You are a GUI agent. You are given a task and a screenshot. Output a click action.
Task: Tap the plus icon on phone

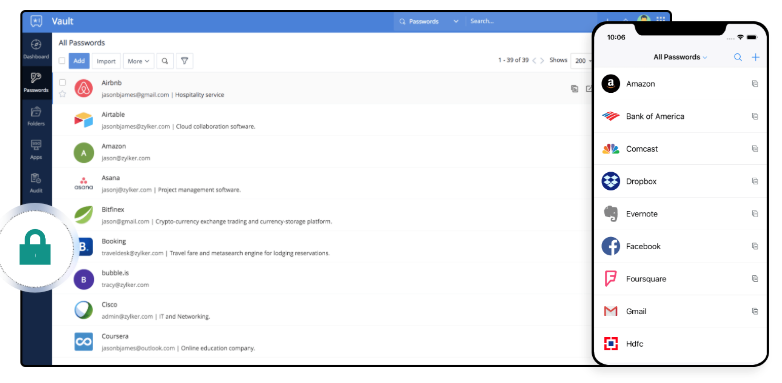tap(756, 57)
